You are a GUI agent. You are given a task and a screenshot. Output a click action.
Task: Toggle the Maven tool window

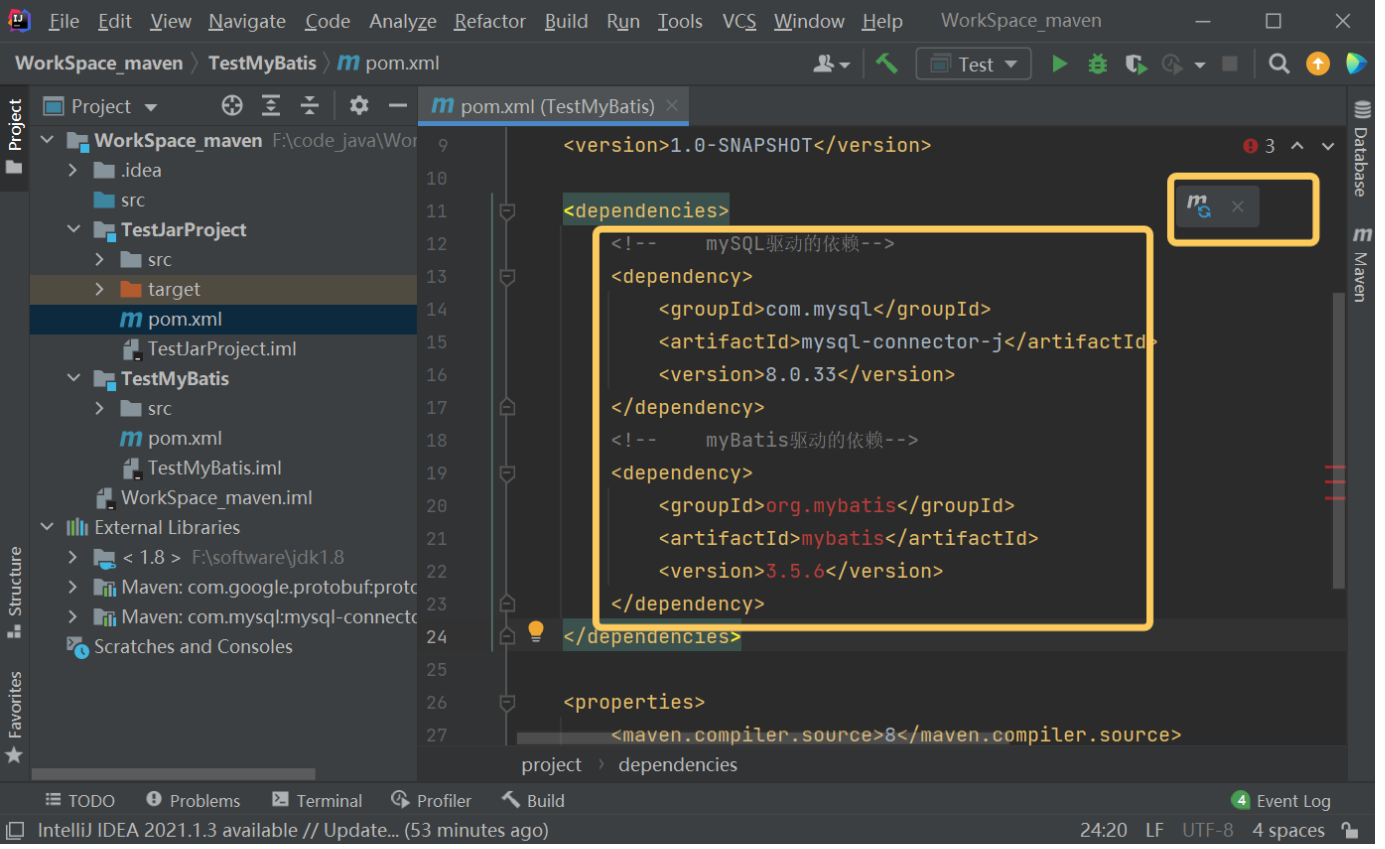[x=1362, y=264]
